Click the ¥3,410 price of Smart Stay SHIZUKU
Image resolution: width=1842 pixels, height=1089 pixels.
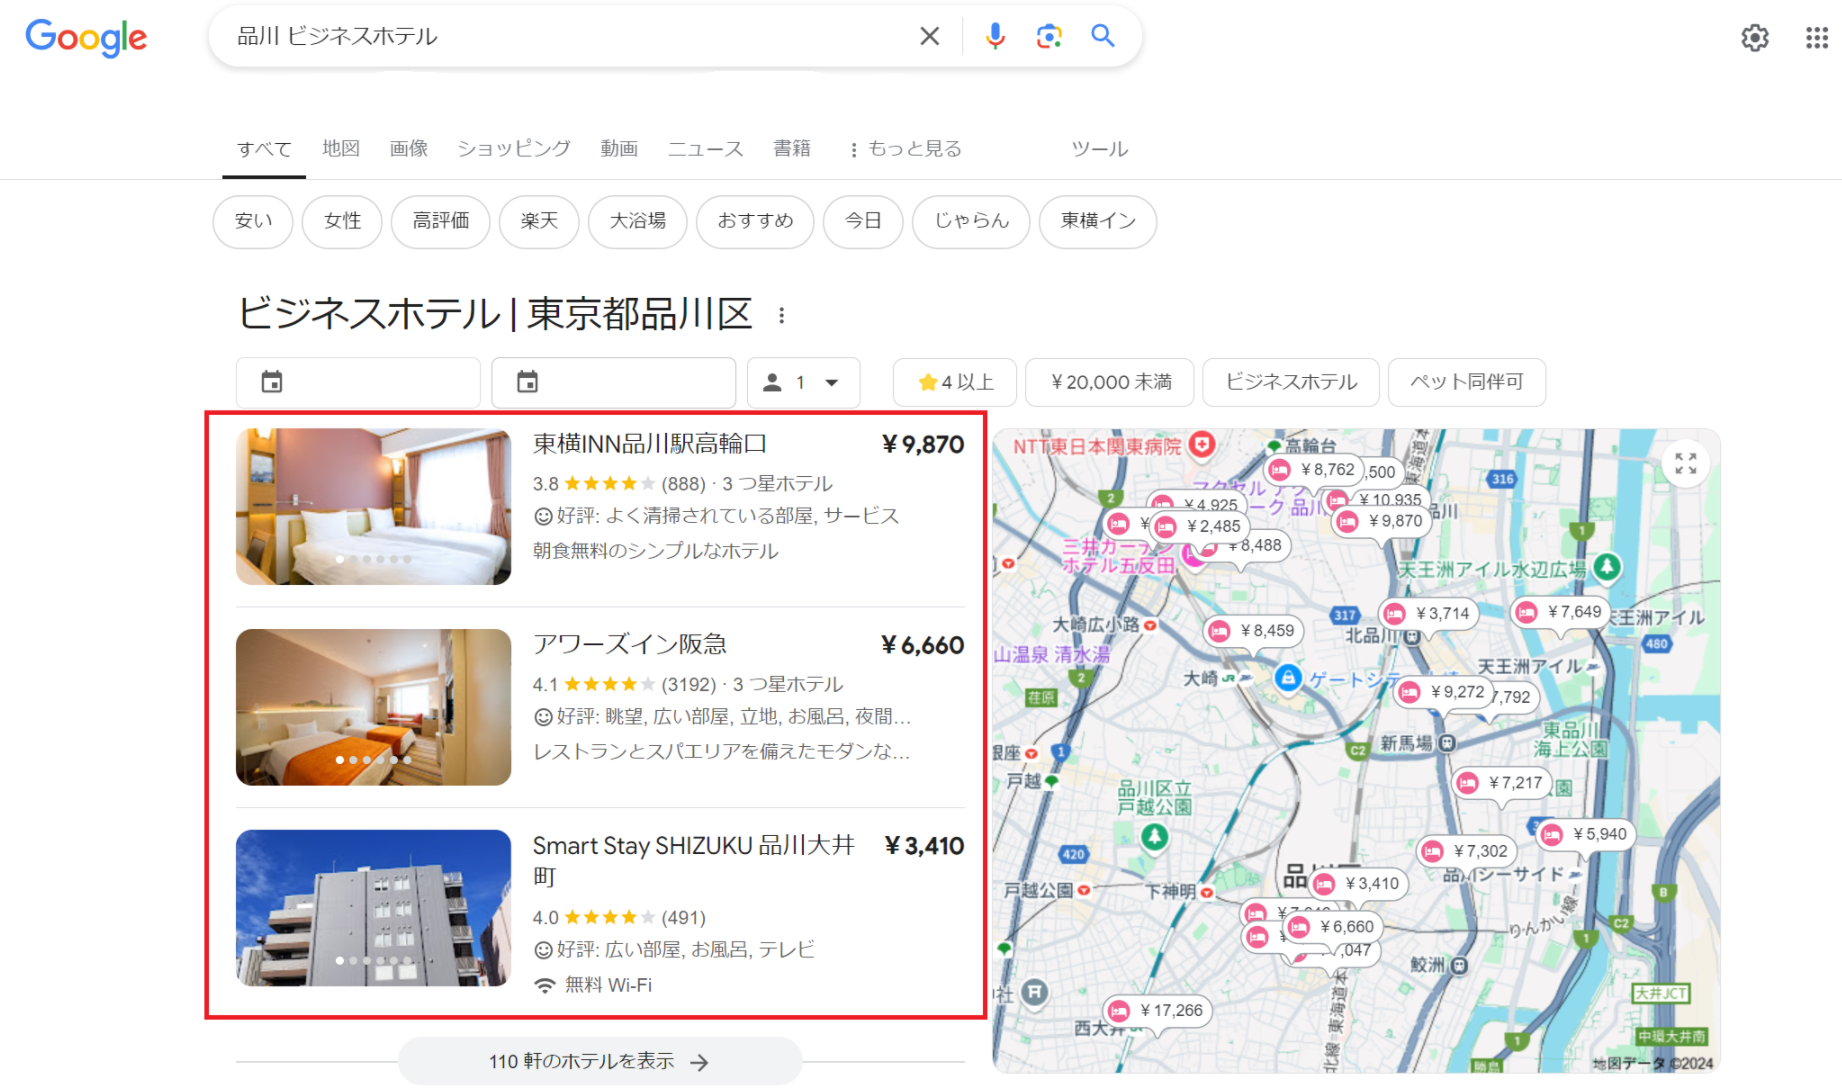pyautogui.click(x=924, y=847)
